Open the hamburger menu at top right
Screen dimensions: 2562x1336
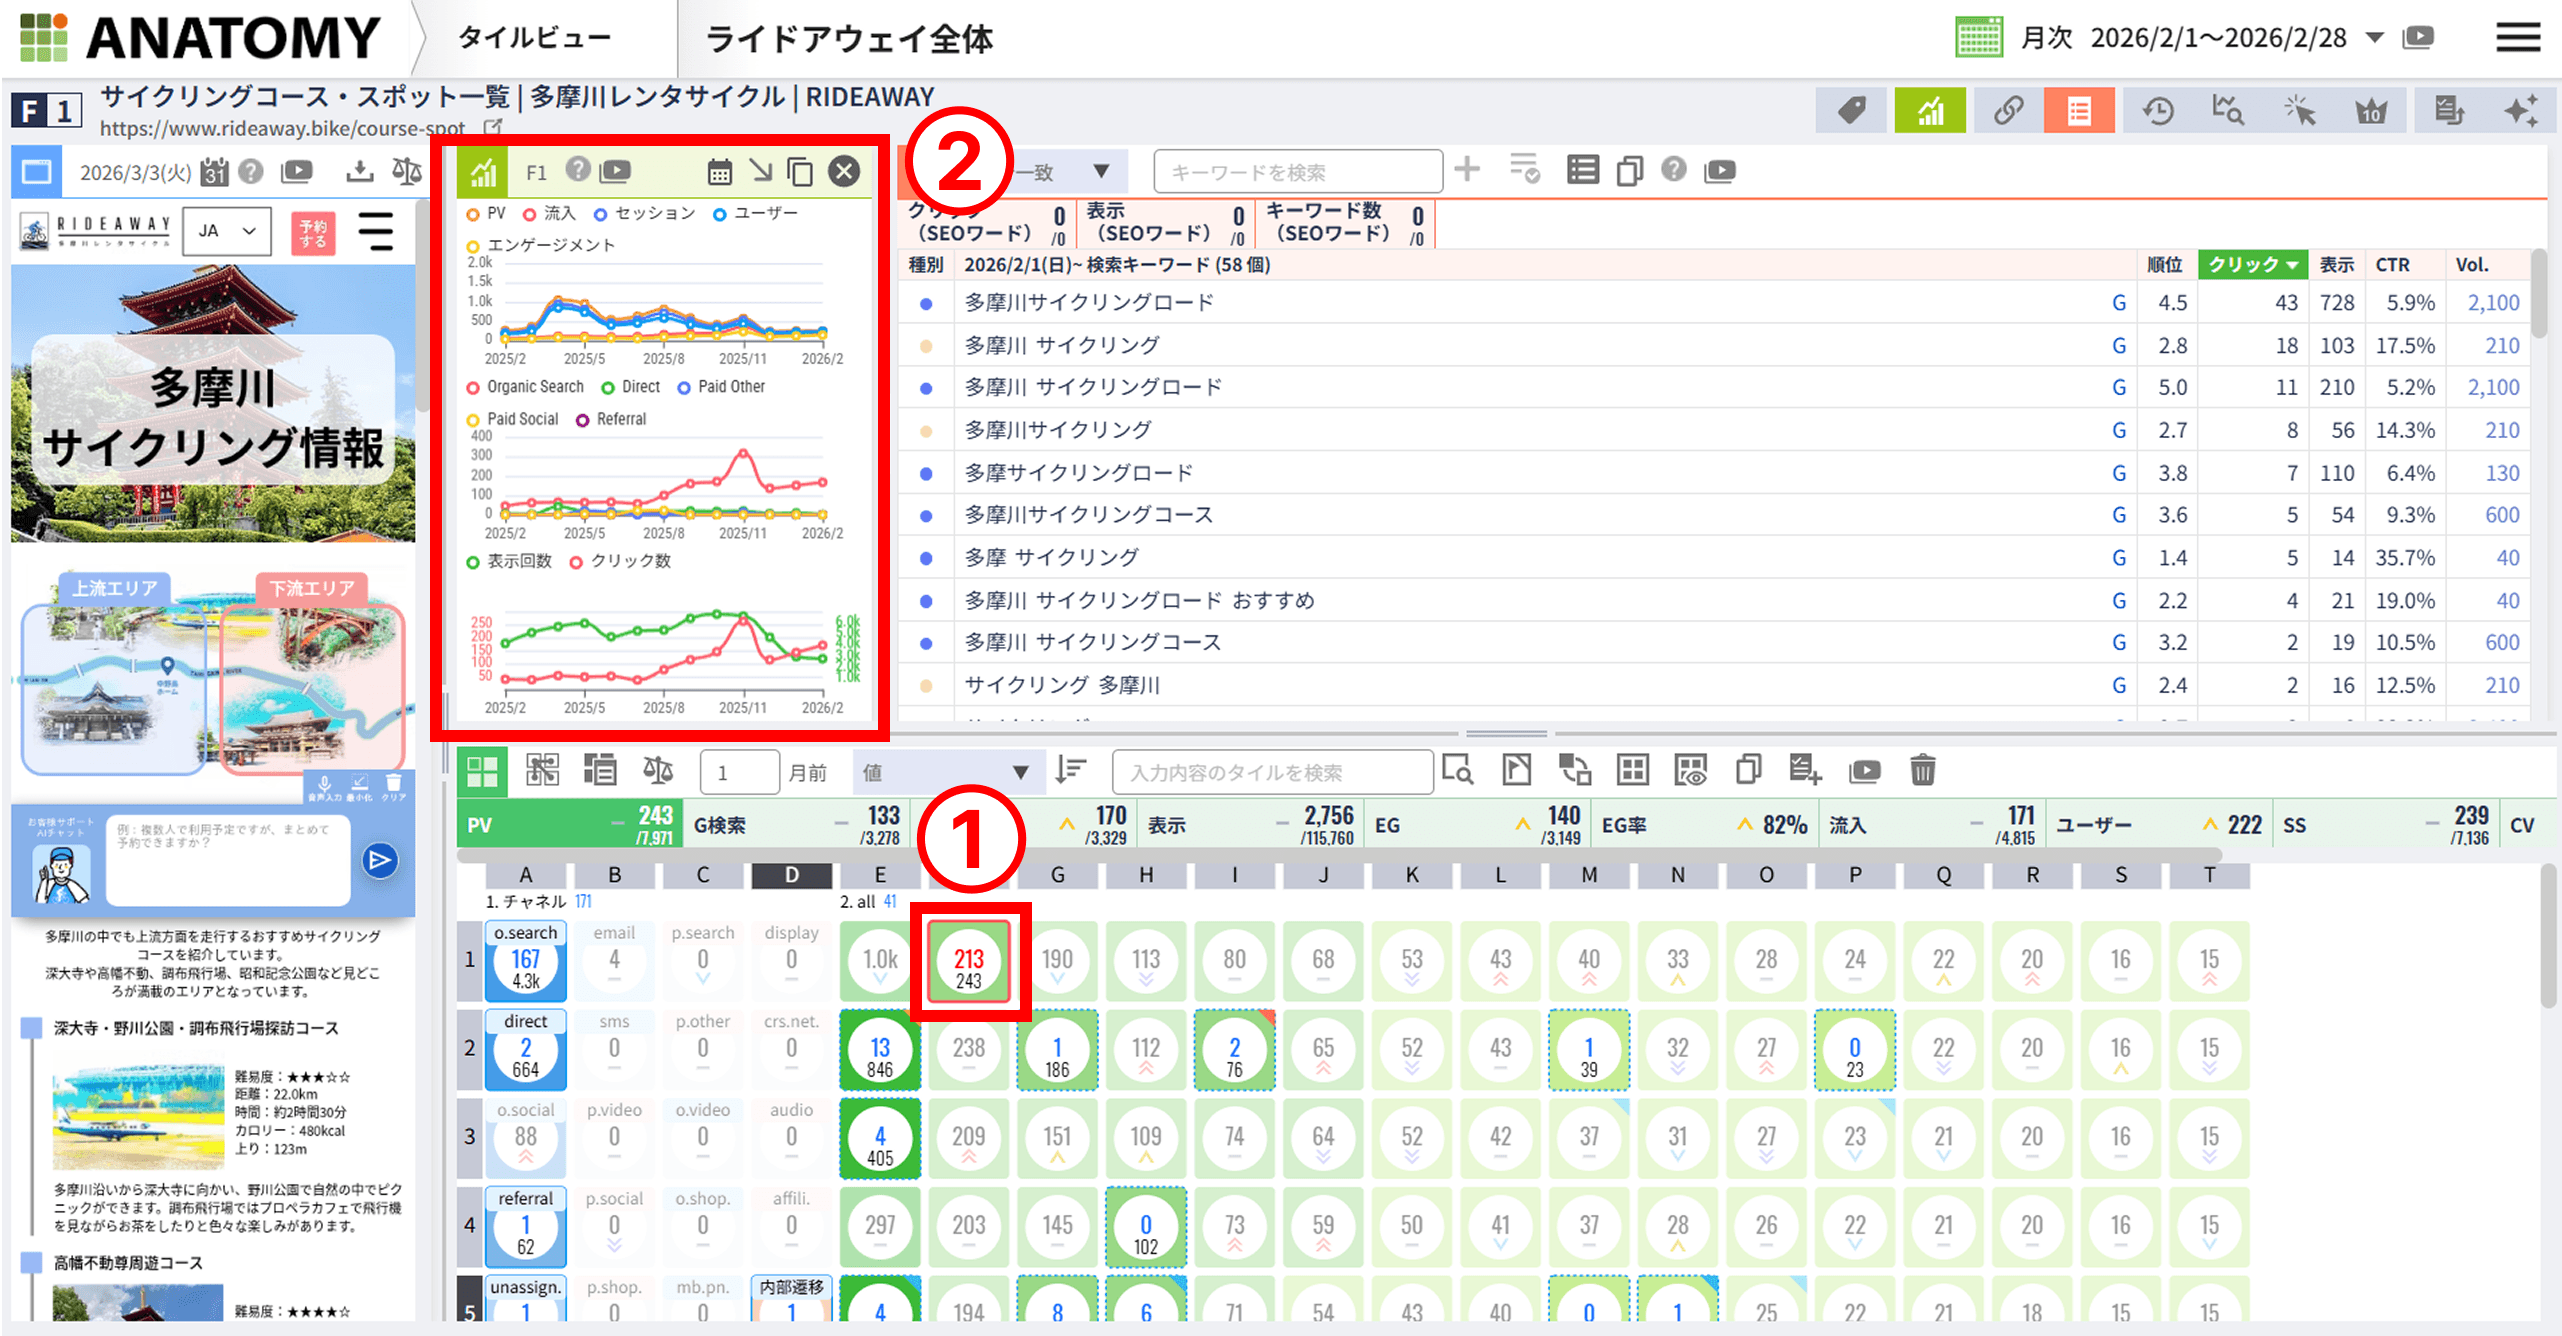pos(2517,38)
